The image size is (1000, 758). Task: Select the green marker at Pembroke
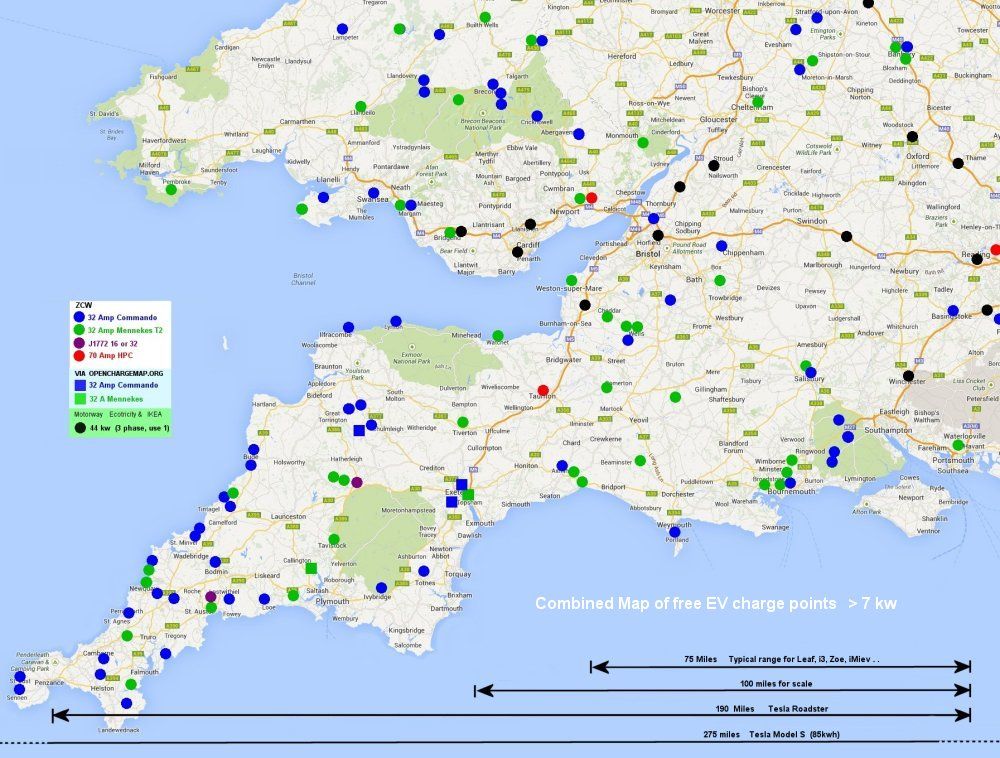(171, 189)
